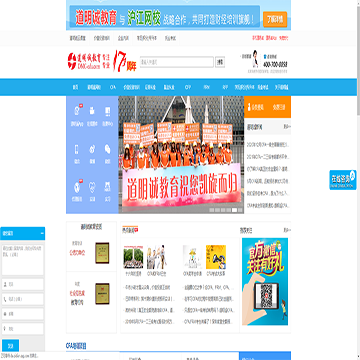360x360 pixels.
Task: Open the CFA item in blue navigation bar
Action: coord(113,87)
